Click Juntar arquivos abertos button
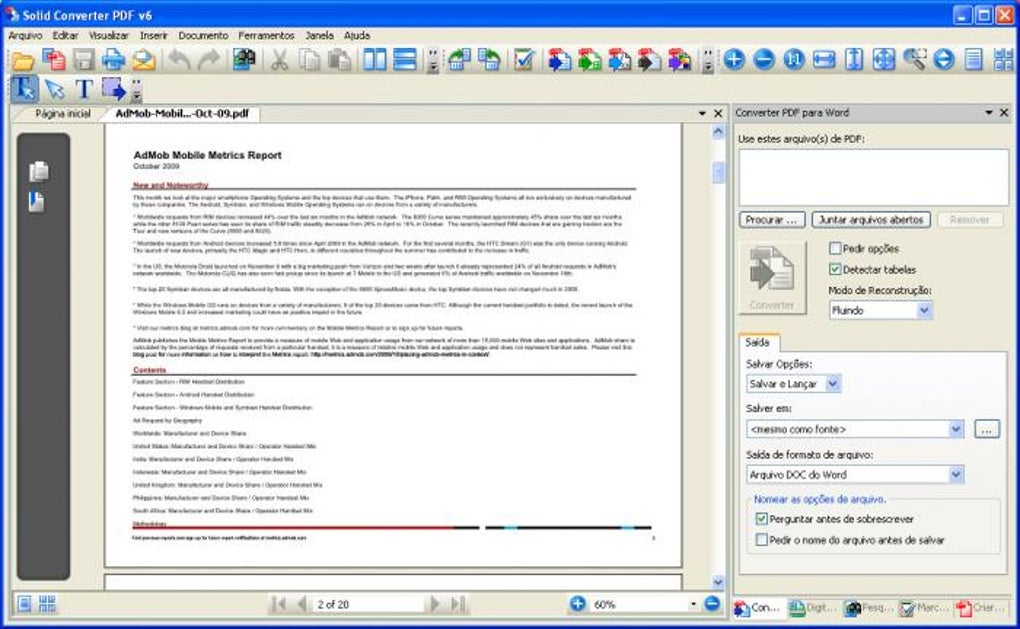The height and width of the screenshot is (629, 1020). (x=871, y=220)
